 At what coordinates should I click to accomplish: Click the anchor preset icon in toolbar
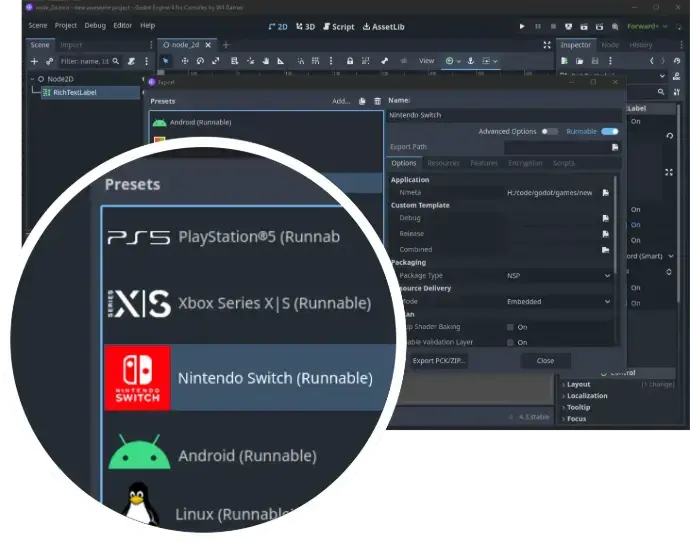pyautogui.click(x=470, y=61)
